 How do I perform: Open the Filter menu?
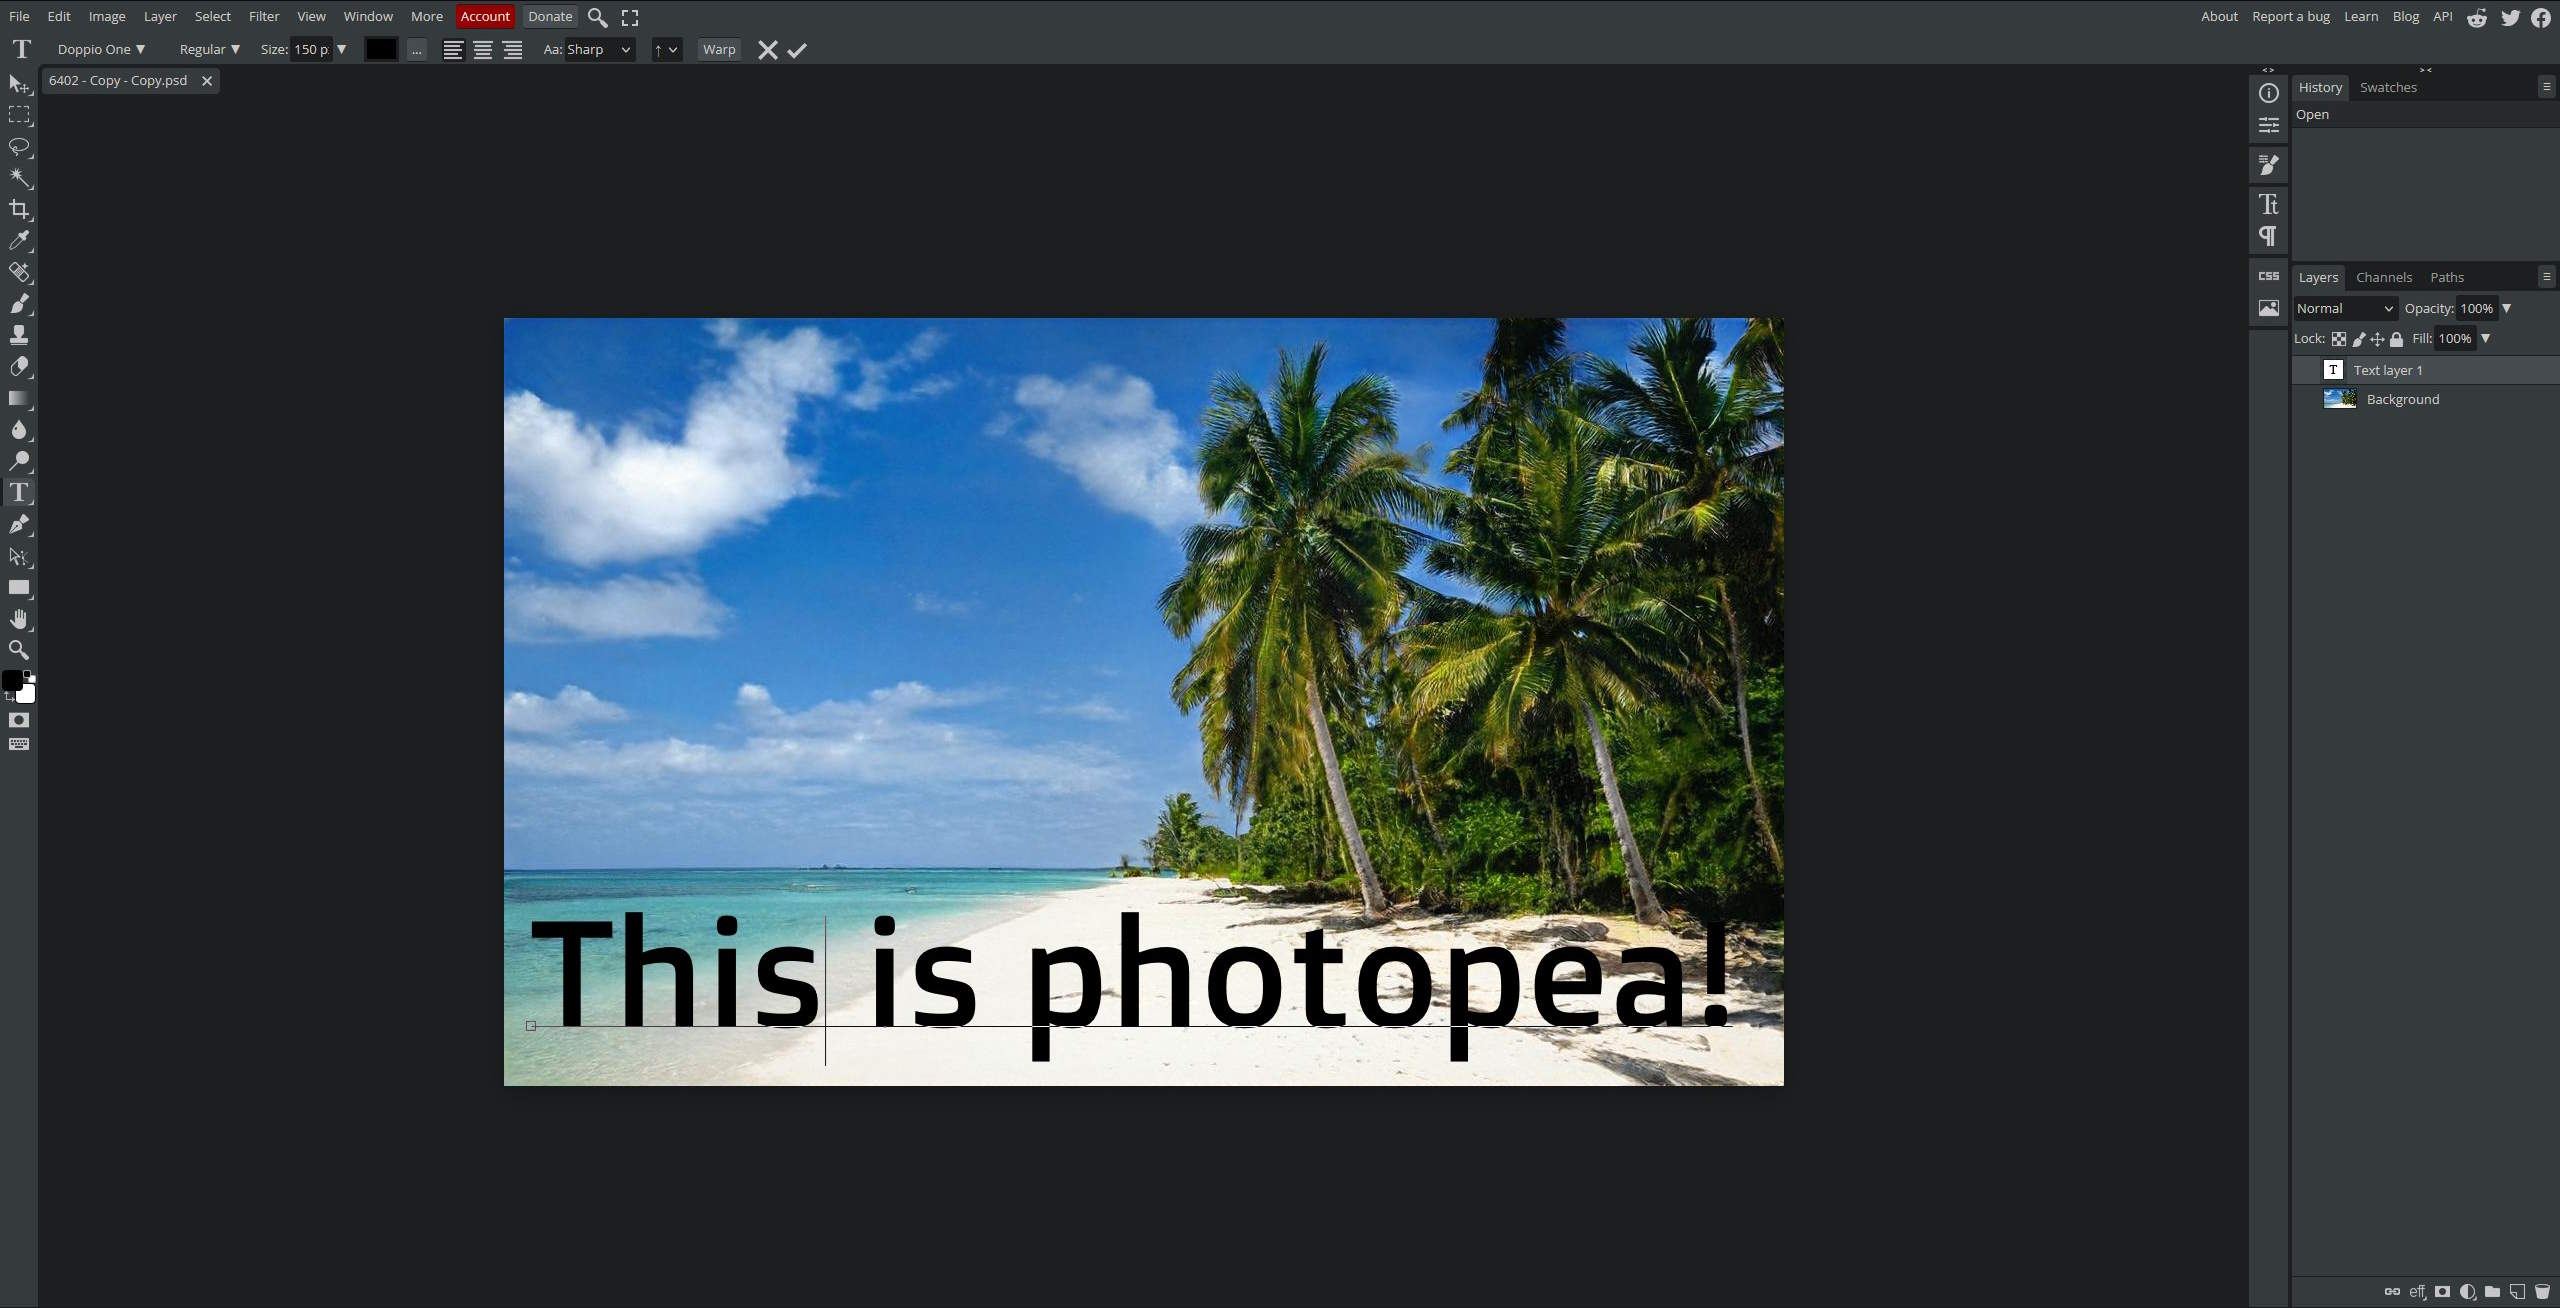tap(264, 16)
